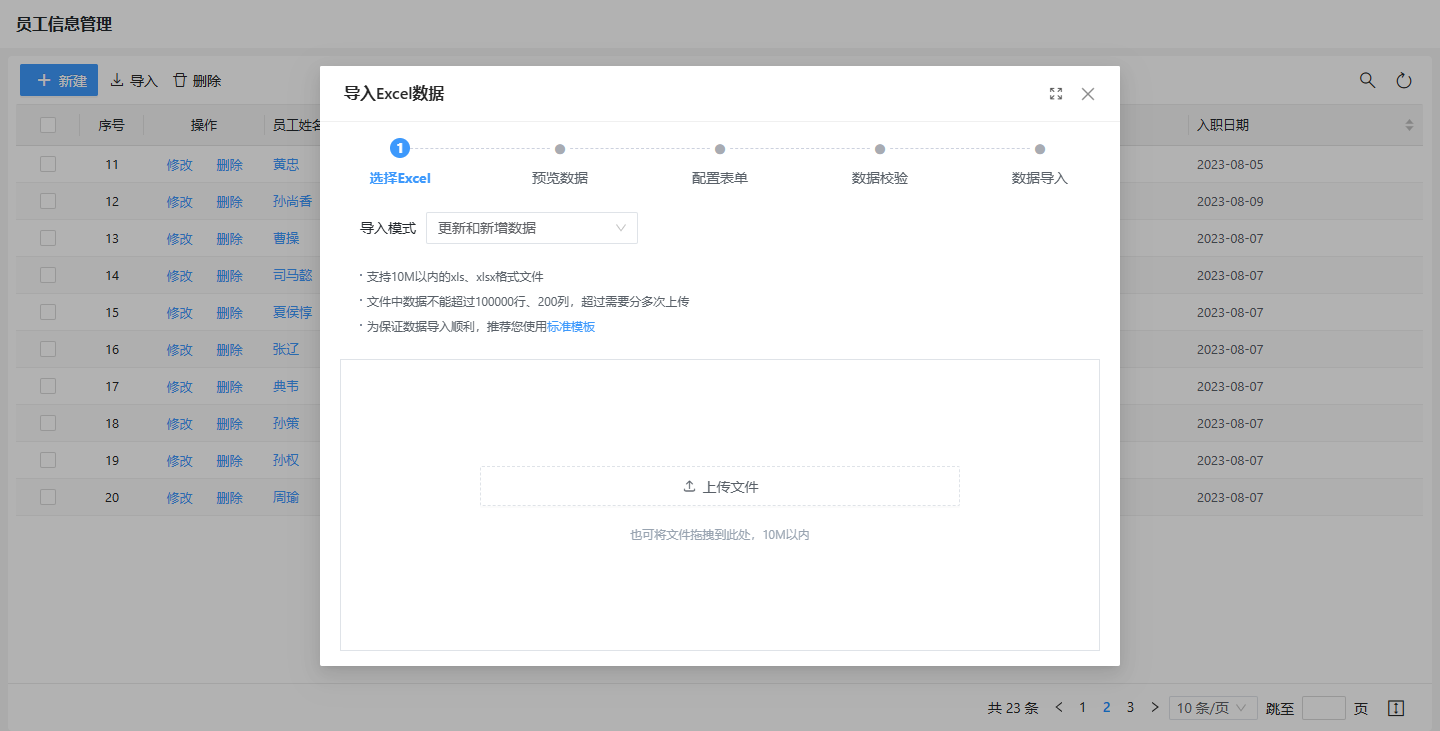Click the search magnifier icon
1440x731 pixels.
coord(1367,81)
